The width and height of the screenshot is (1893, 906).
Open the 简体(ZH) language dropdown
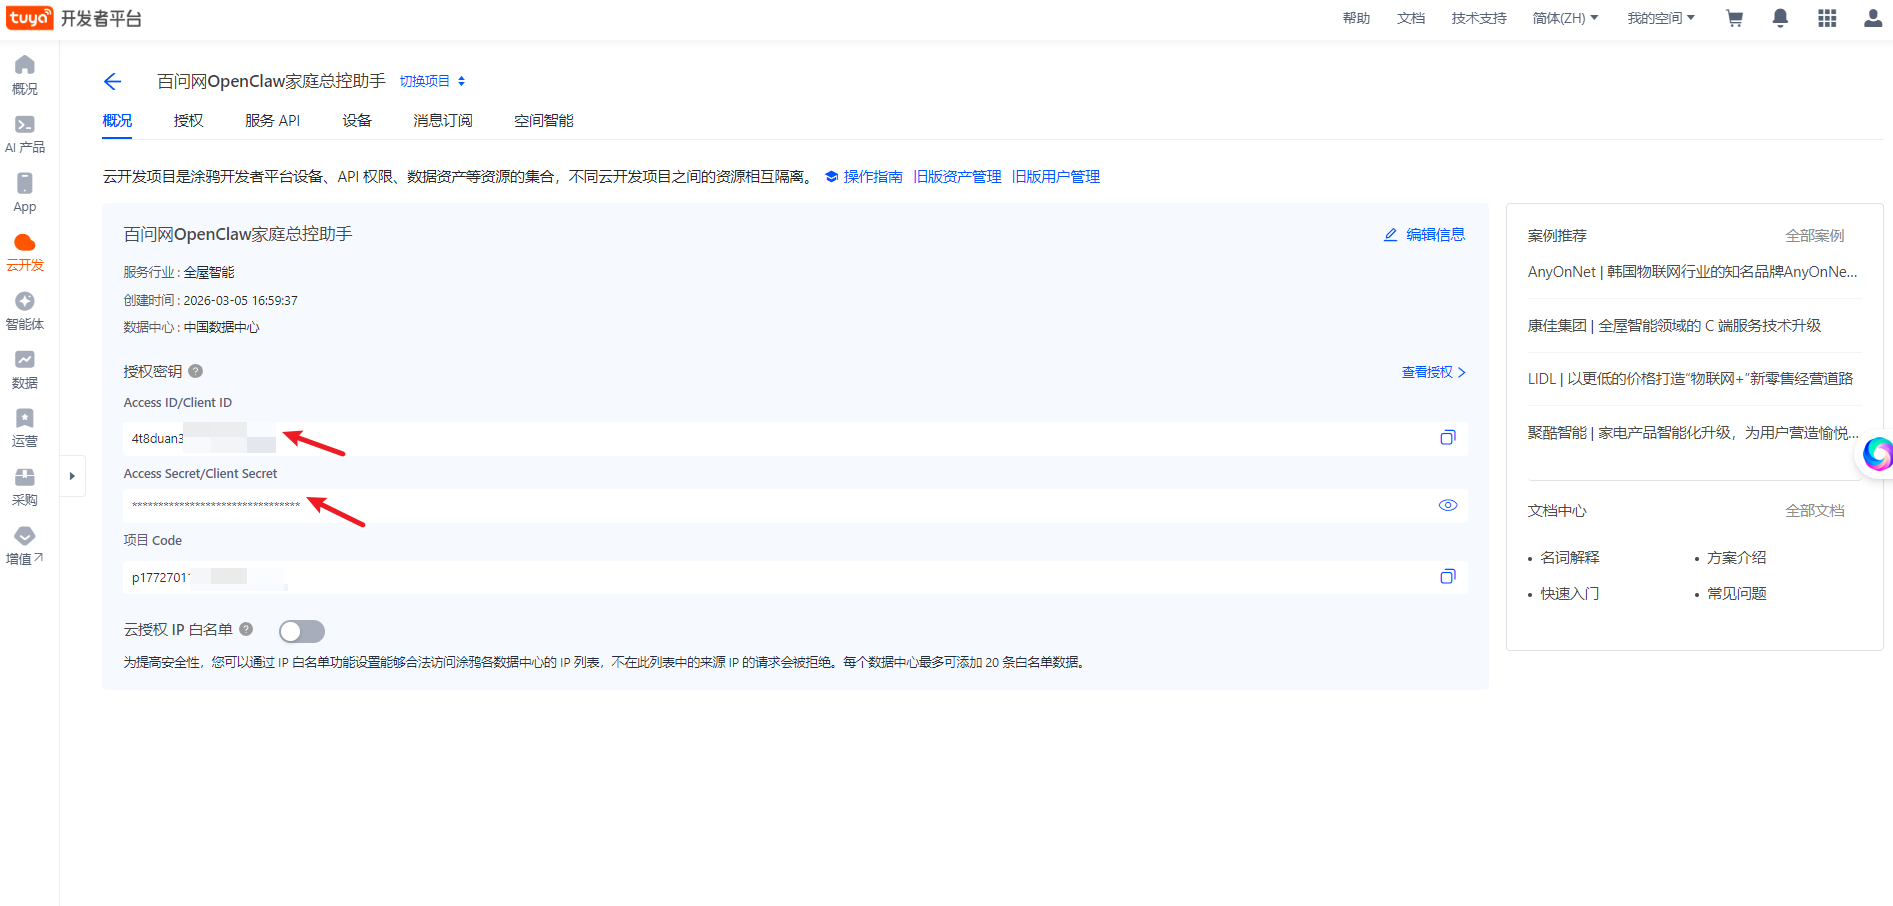pos(1565,18)
